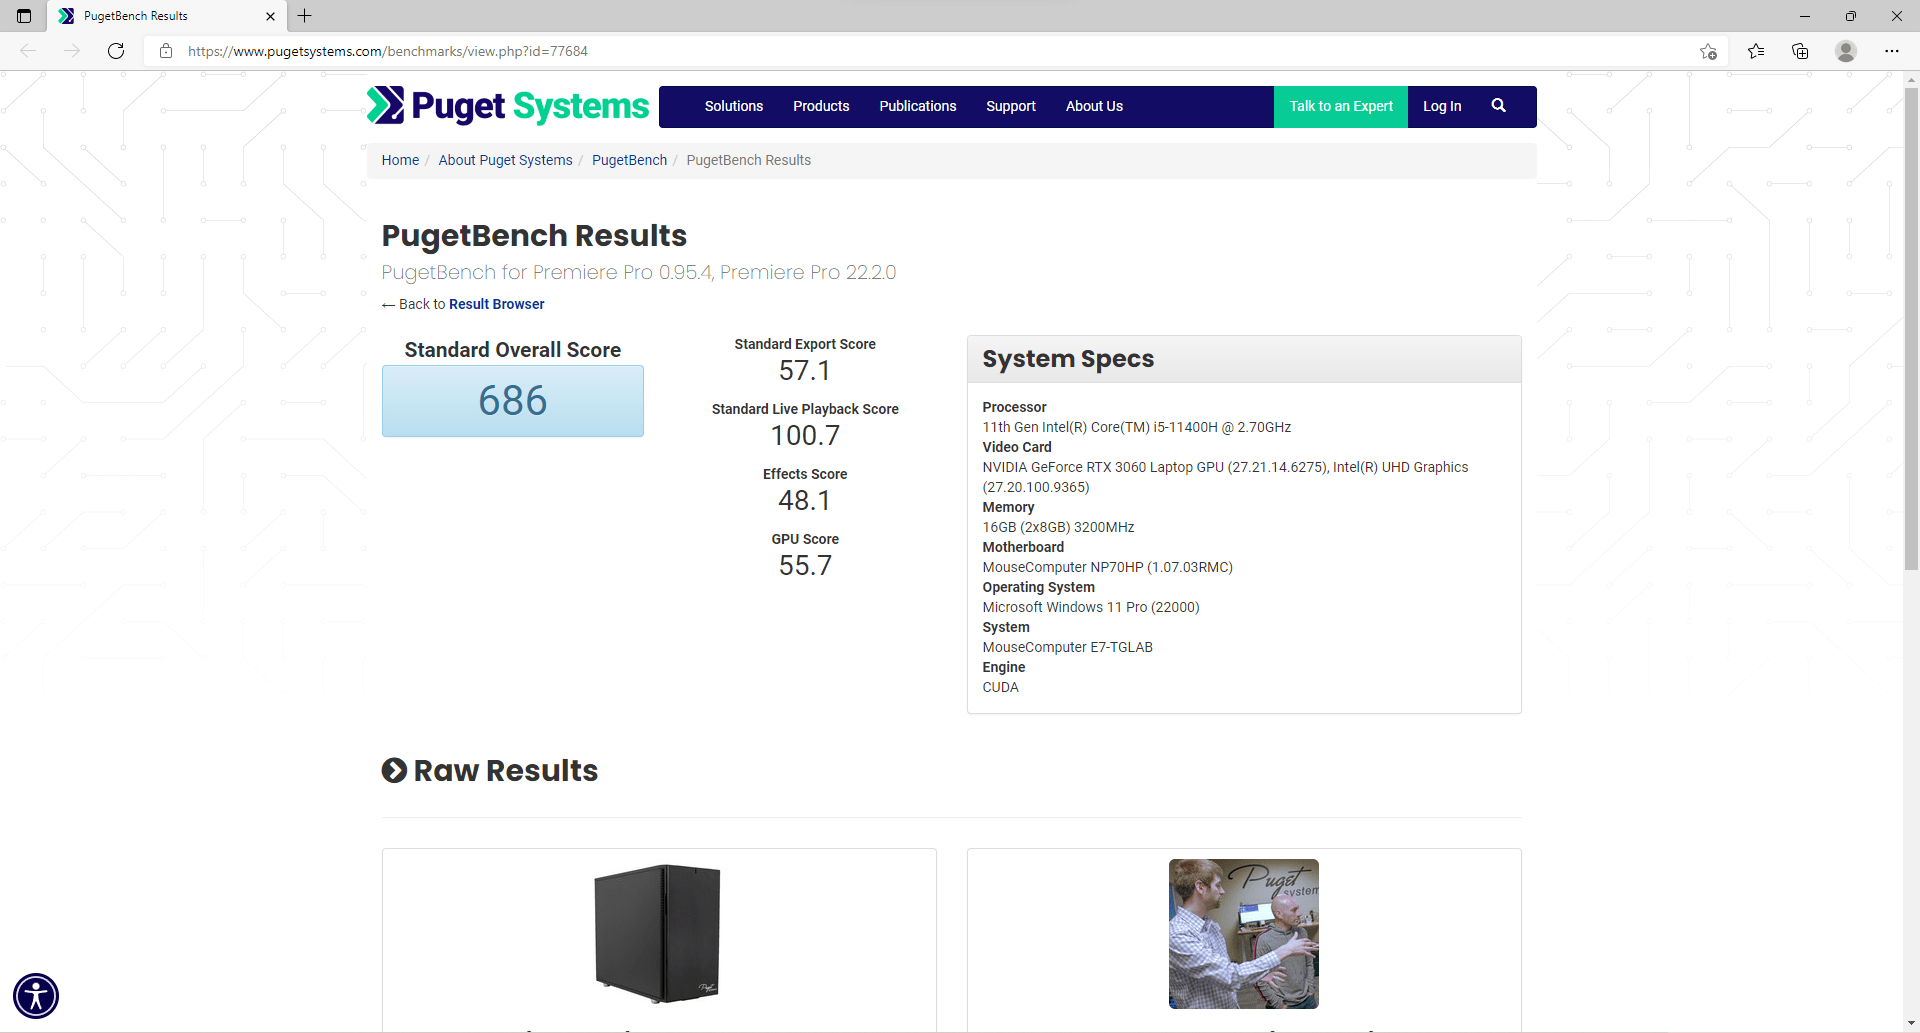Image resolution: width=1920 pixels, height=1033 pixels.
Task: Open the site search magnifier icon
Action: pos(1498,105)
